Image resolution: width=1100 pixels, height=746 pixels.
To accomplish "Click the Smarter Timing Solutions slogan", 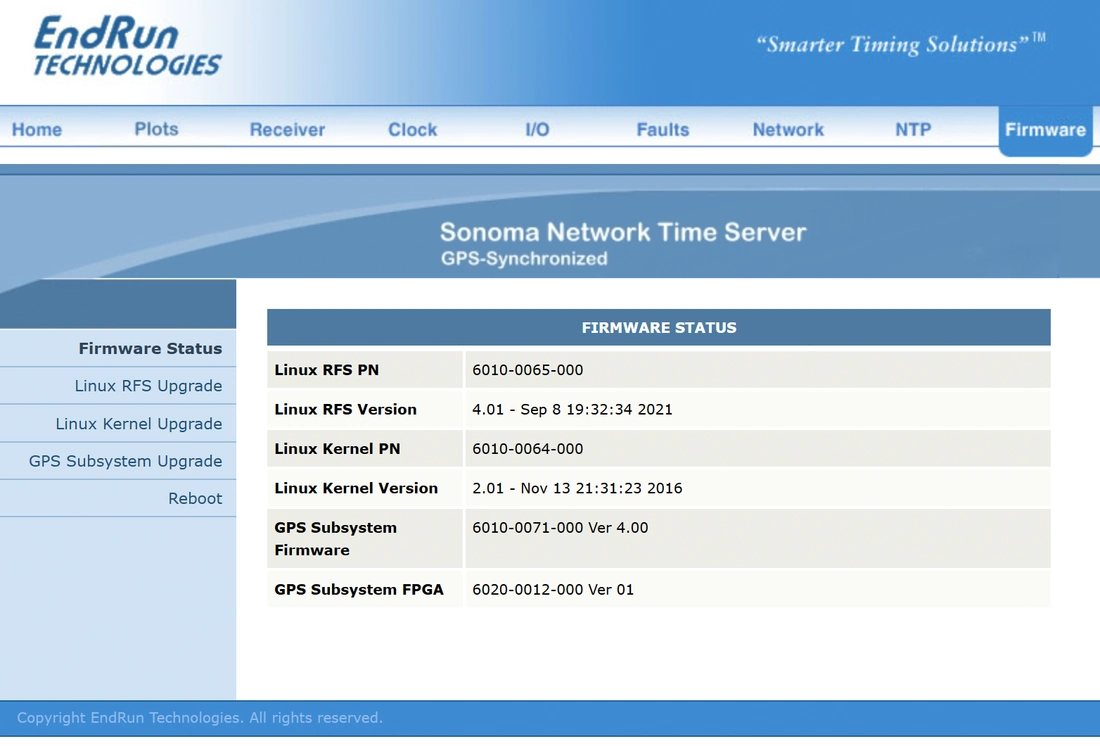I will (901, 44).
